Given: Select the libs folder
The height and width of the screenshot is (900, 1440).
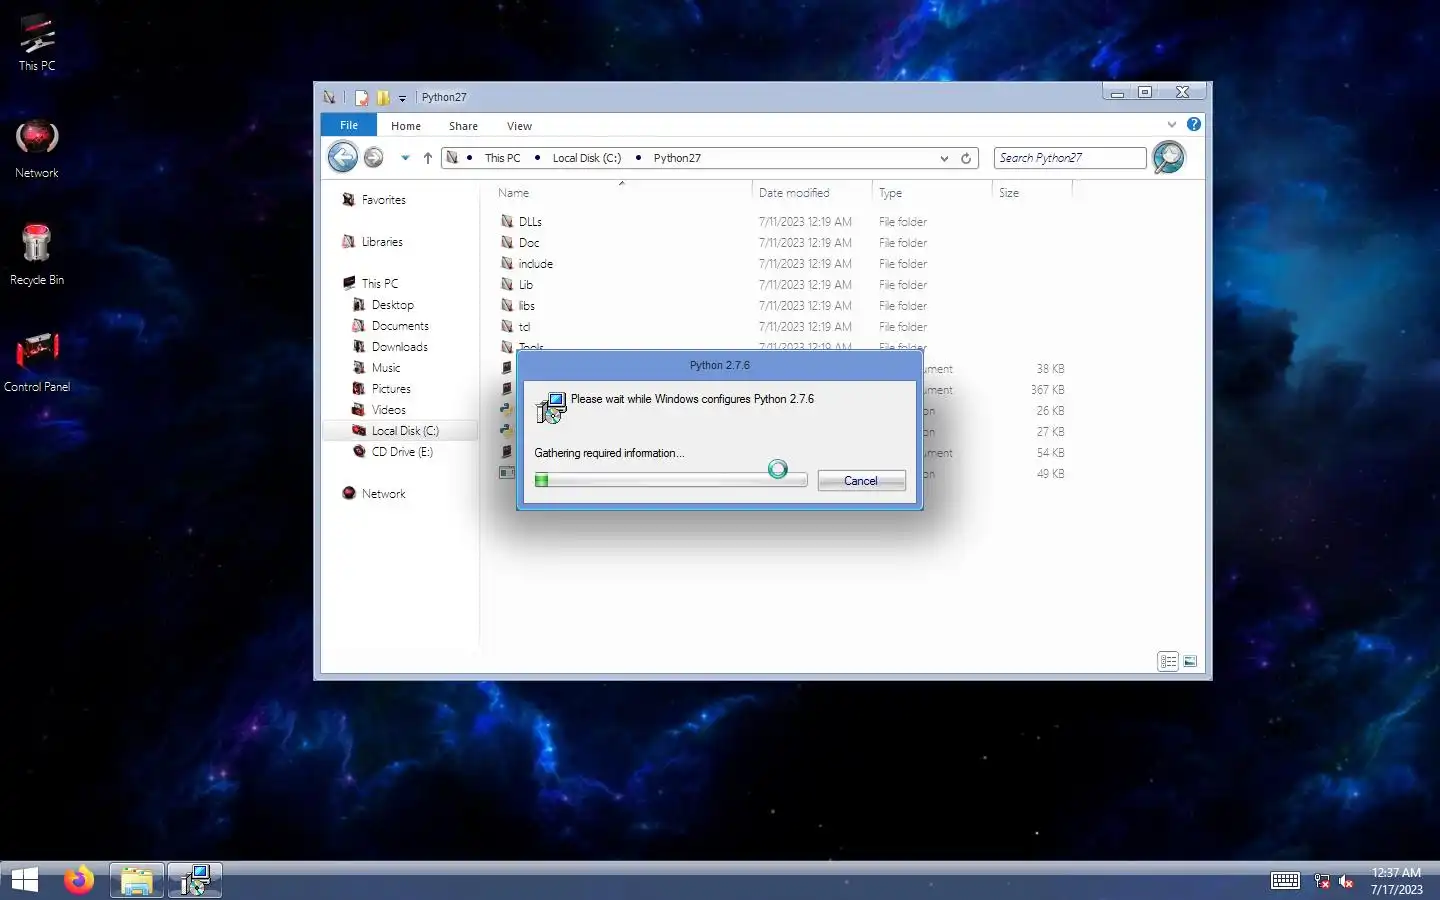Looking at the screenshot, I should click(526, 306).
